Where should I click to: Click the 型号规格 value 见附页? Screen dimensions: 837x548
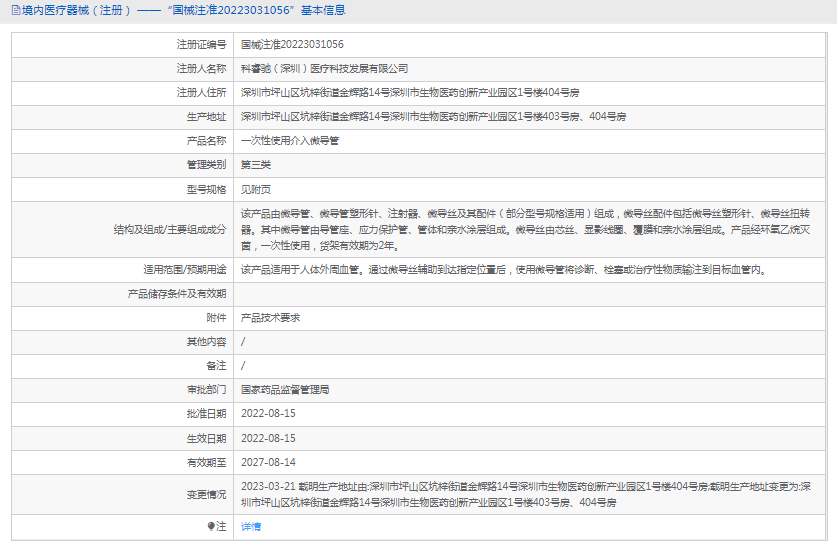click(x=256, y=189)
